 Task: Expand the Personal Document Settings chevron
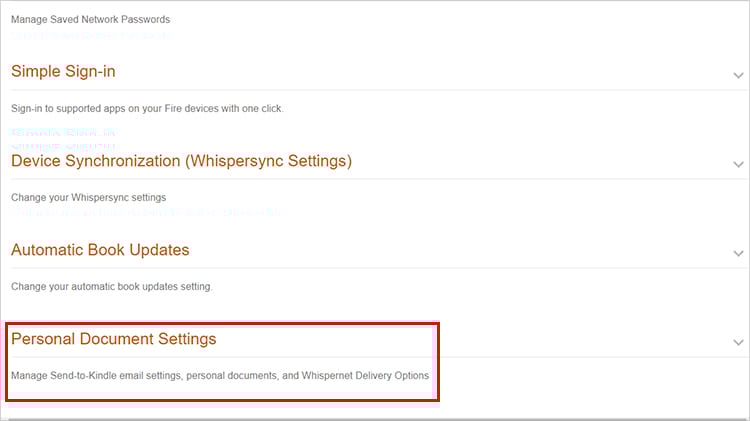[738, 342]
